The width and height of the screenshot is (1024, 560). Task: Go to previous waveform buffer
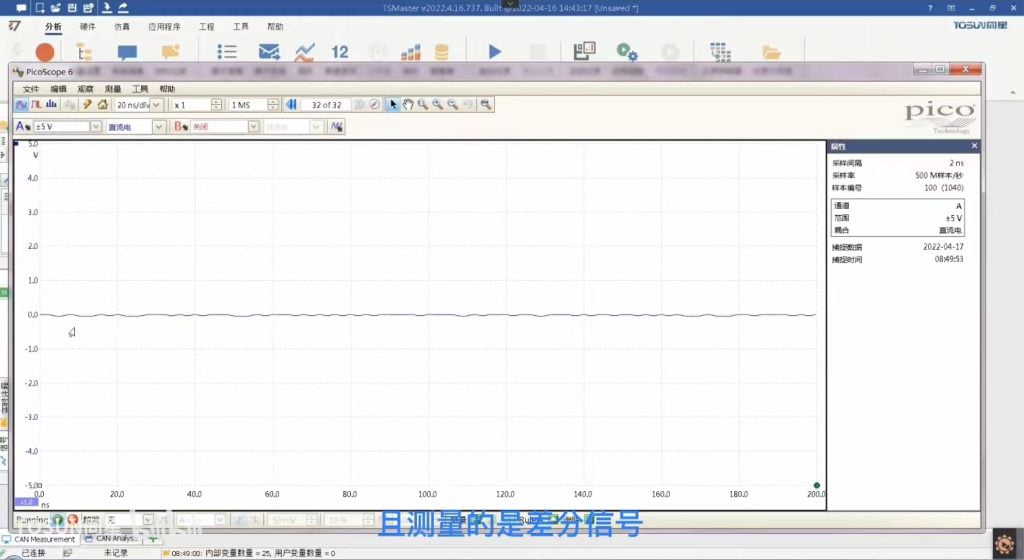click(291, 104)
